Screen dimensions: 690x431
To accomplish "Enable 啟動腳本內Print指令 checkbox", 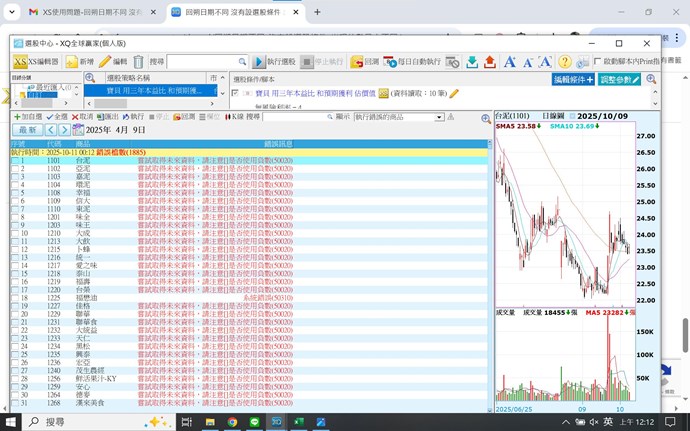I will pyautogui.click(x=598, y=62).
